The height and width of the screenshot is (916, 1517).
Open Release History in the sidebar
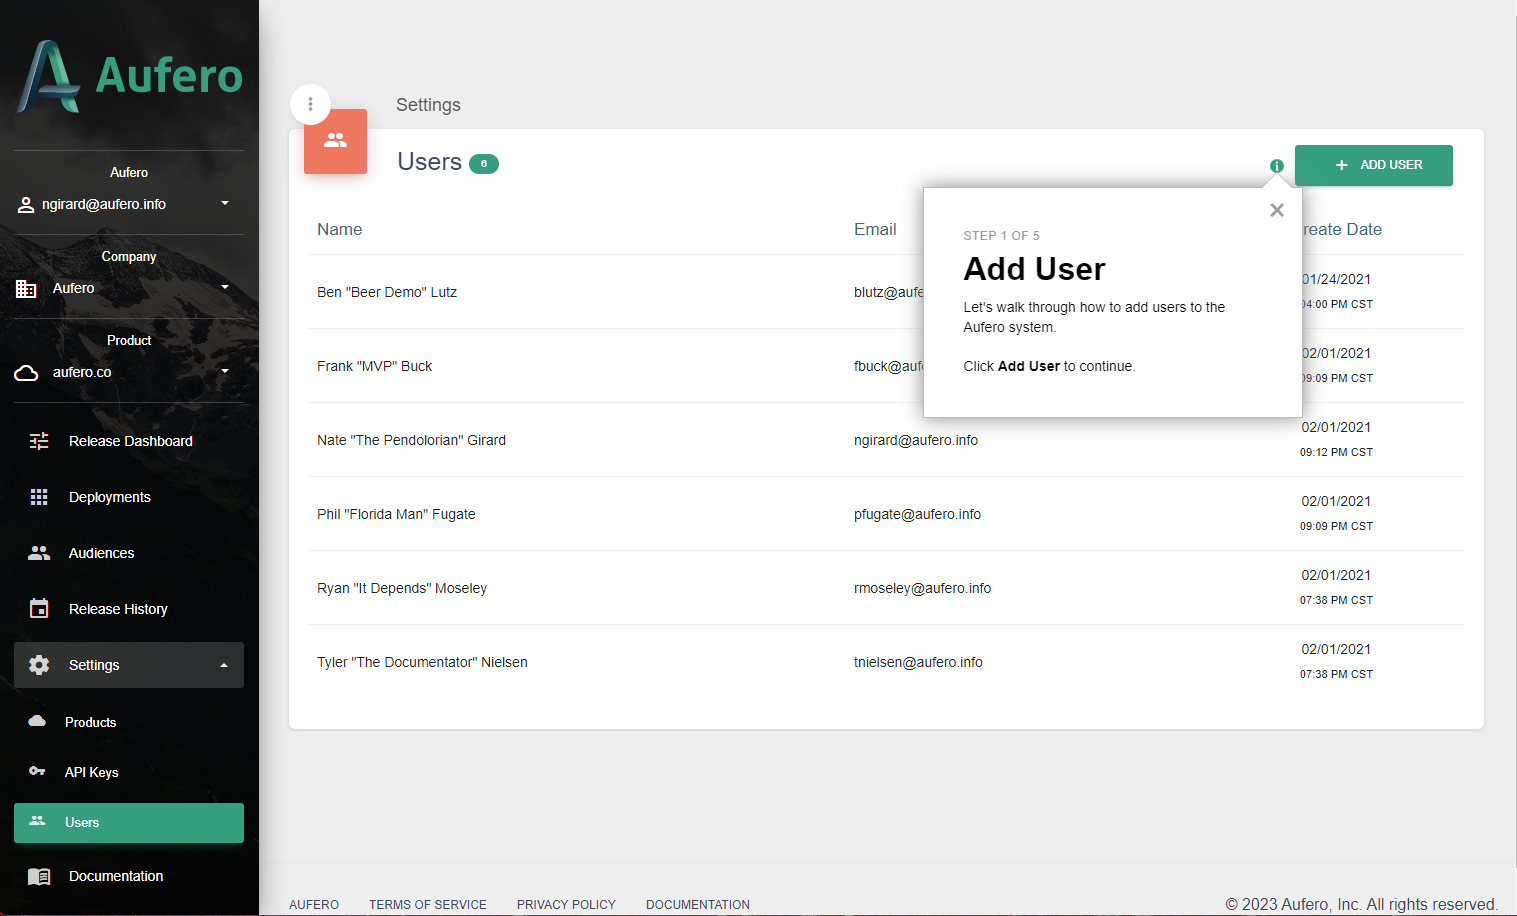click(117, 609)
